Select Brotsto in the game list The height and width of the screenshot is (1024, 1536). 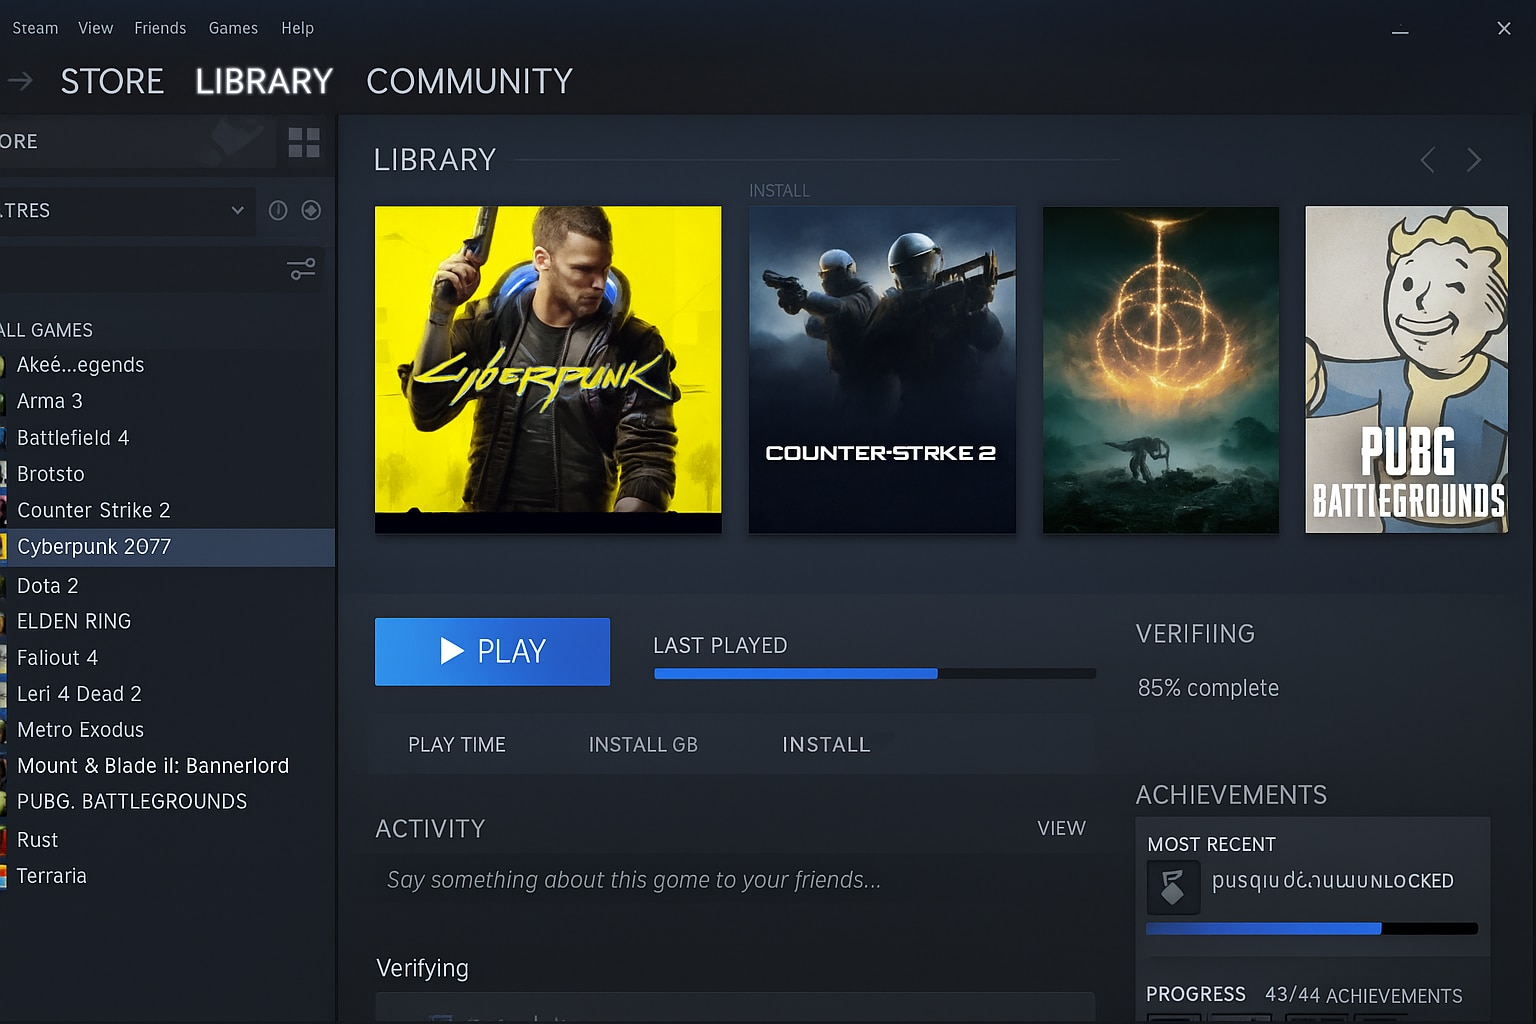(x=51, y=474)
